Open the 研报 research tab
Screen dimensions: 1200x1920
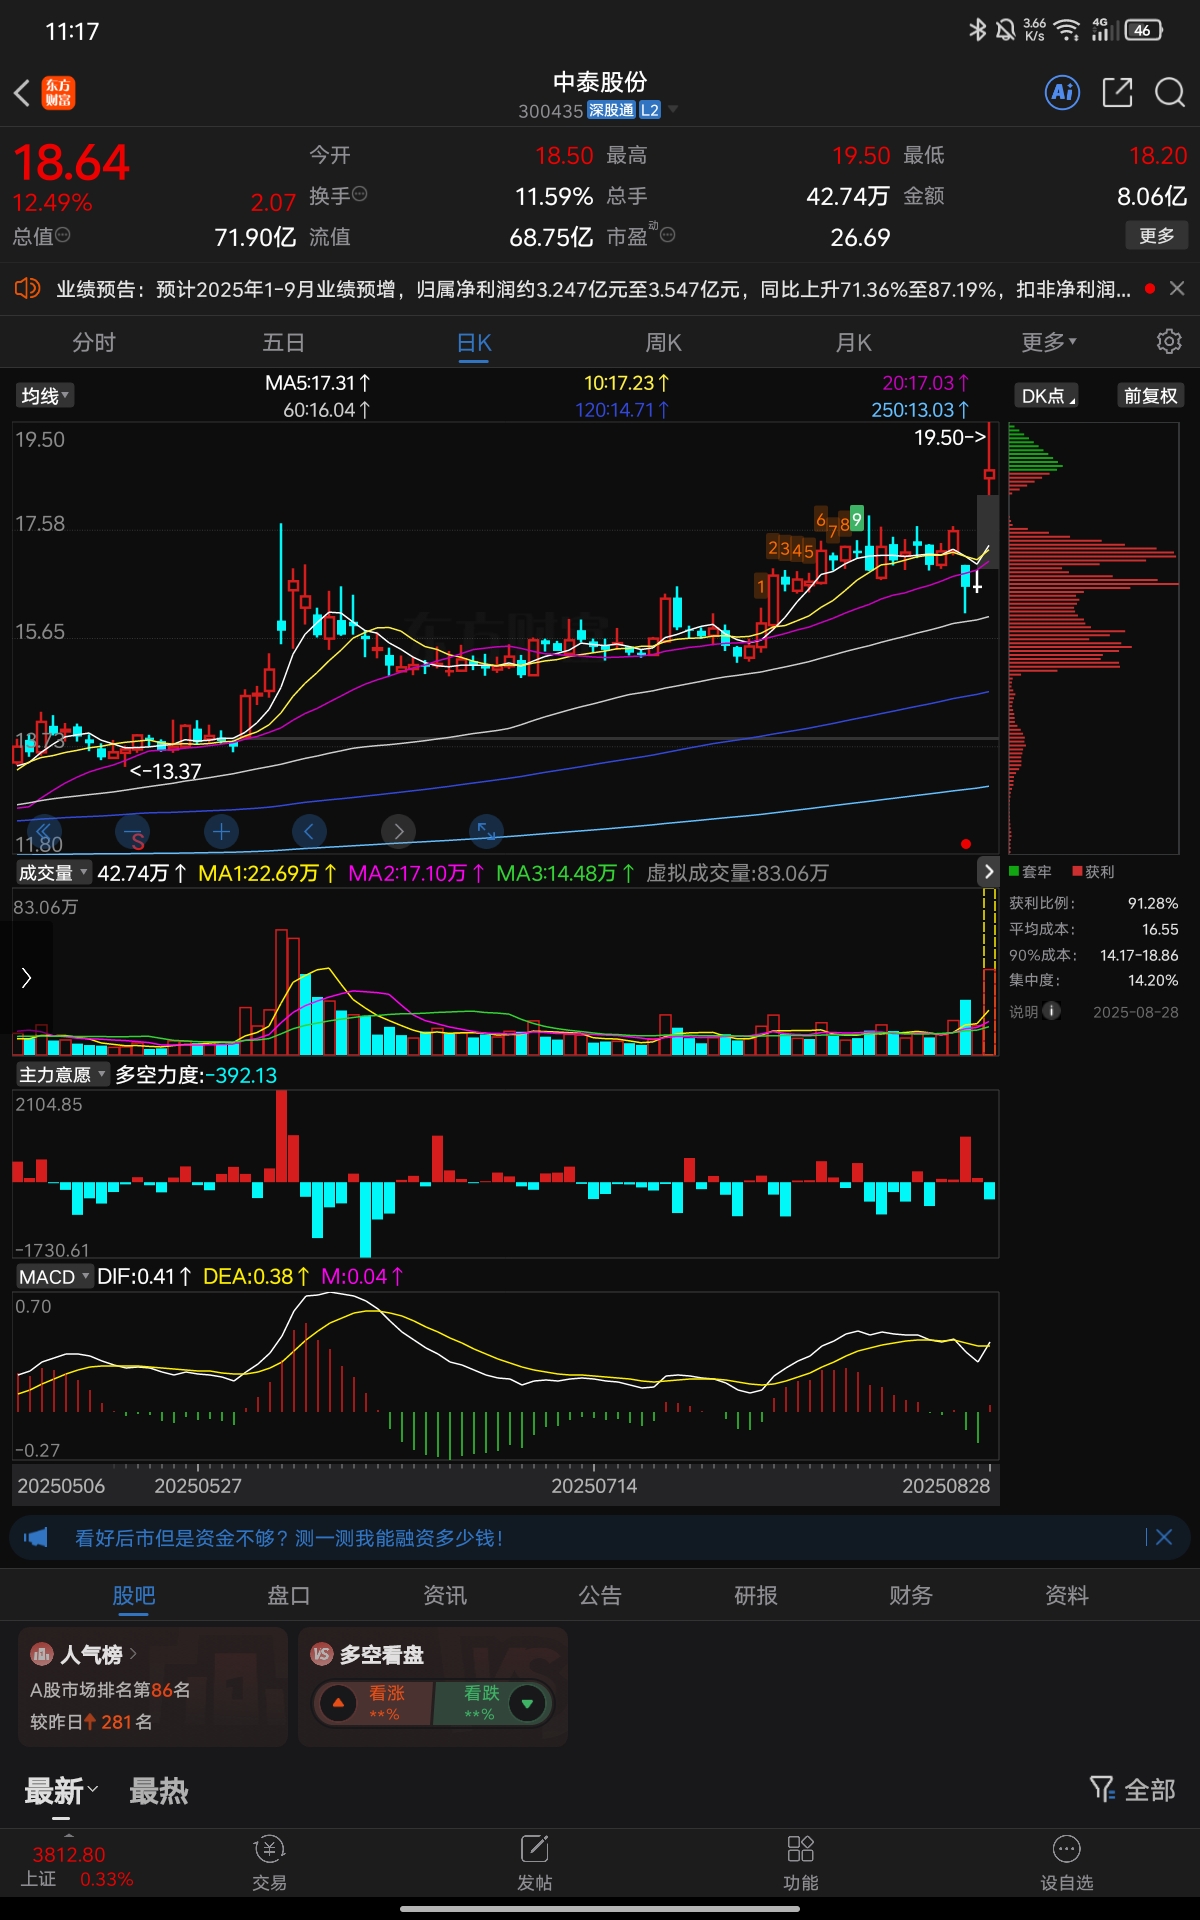755,1595
